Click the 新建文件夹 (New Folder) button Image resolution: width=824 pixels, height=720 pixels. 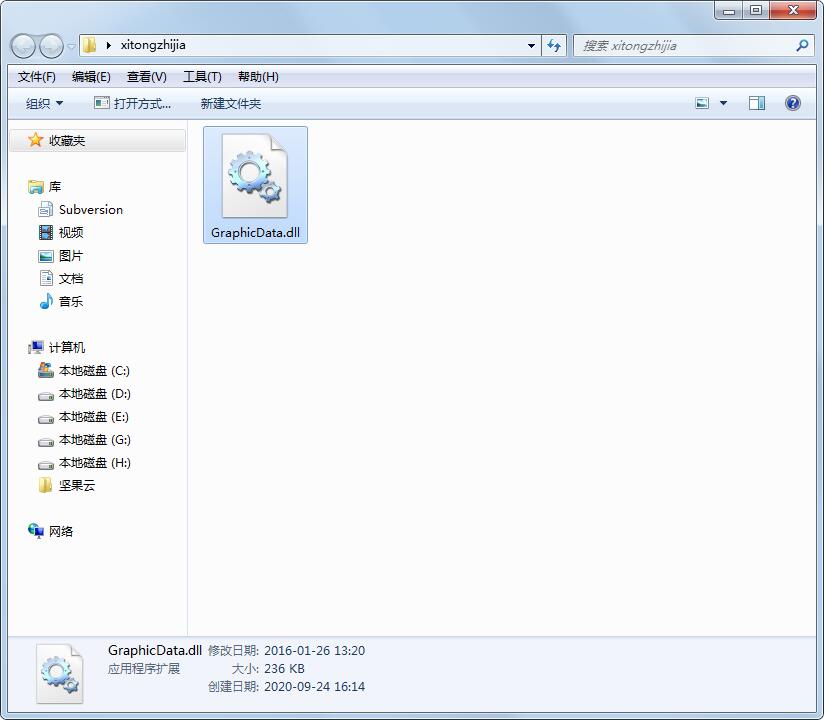click(230, 102)
